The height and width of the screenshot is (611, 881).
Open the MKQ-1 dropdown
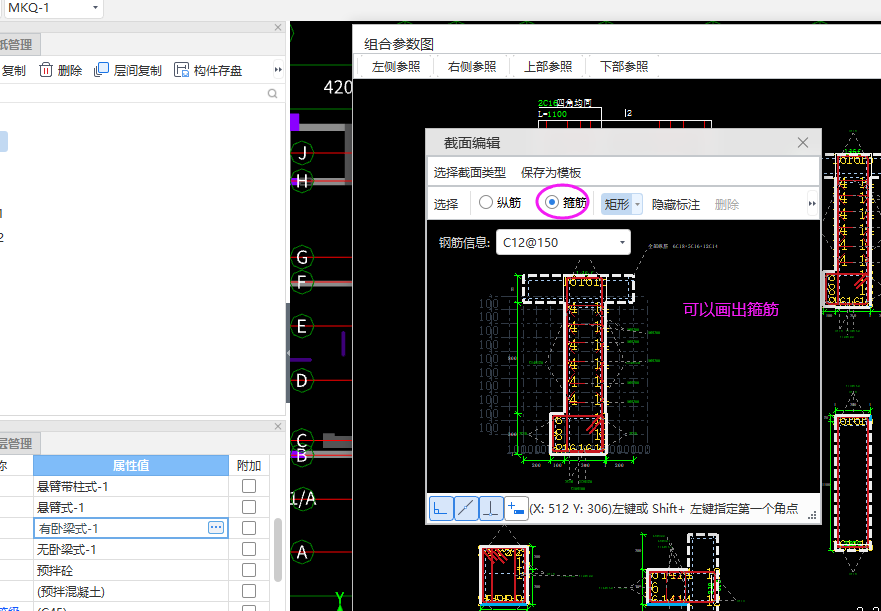coord(93,8)
